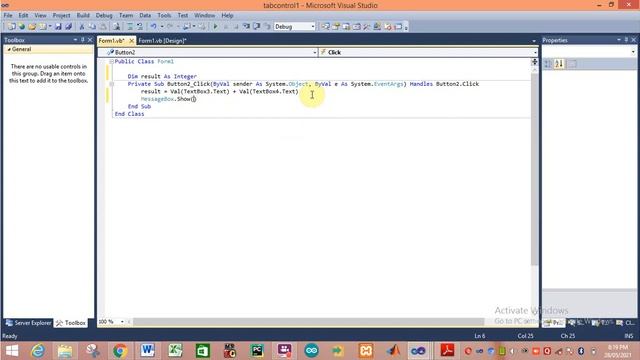Switch to the Server Explorer tab
This screenshot has width=640, height=360.
28,323
